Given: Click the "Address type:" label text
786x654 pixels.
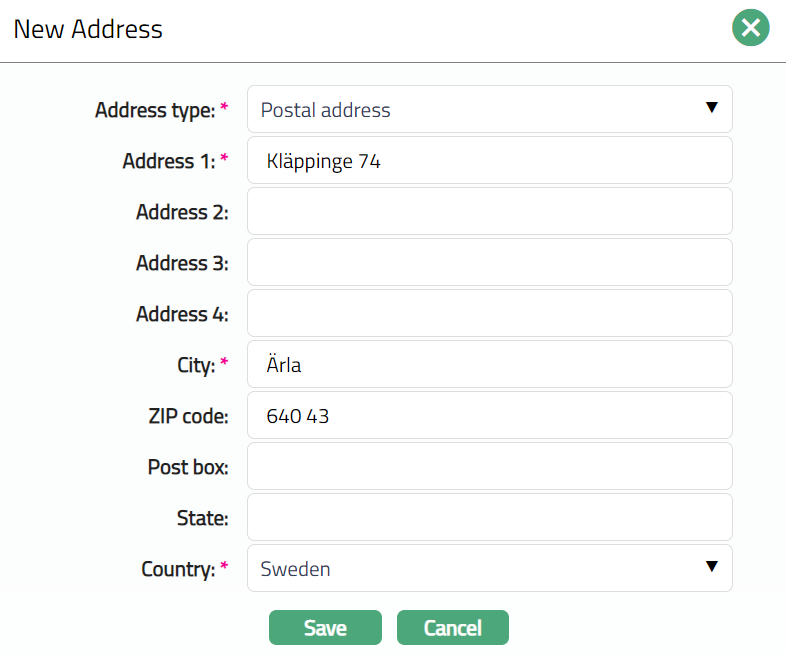Looking at the screenshot, I should point(155,110).
